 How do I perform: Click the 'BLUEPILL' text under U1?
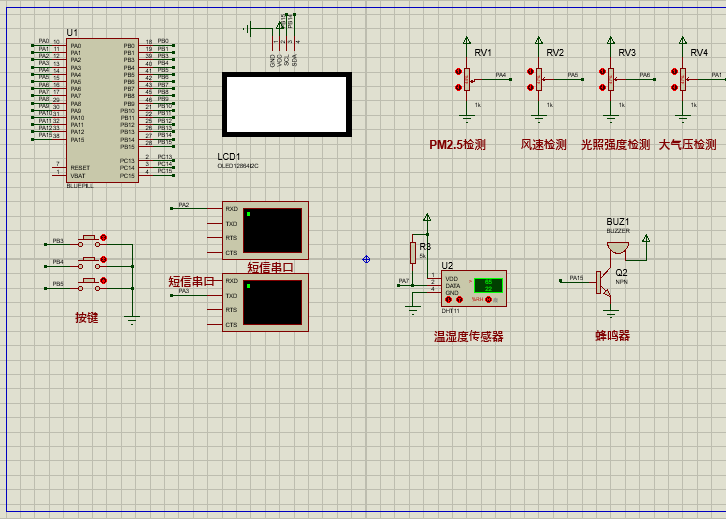[x=80, y=186]
